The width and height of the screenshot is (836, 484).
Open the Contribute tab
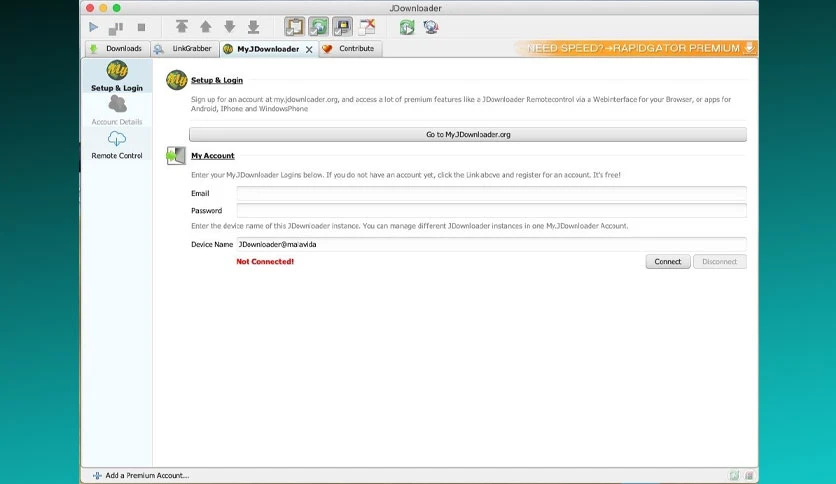350,49
